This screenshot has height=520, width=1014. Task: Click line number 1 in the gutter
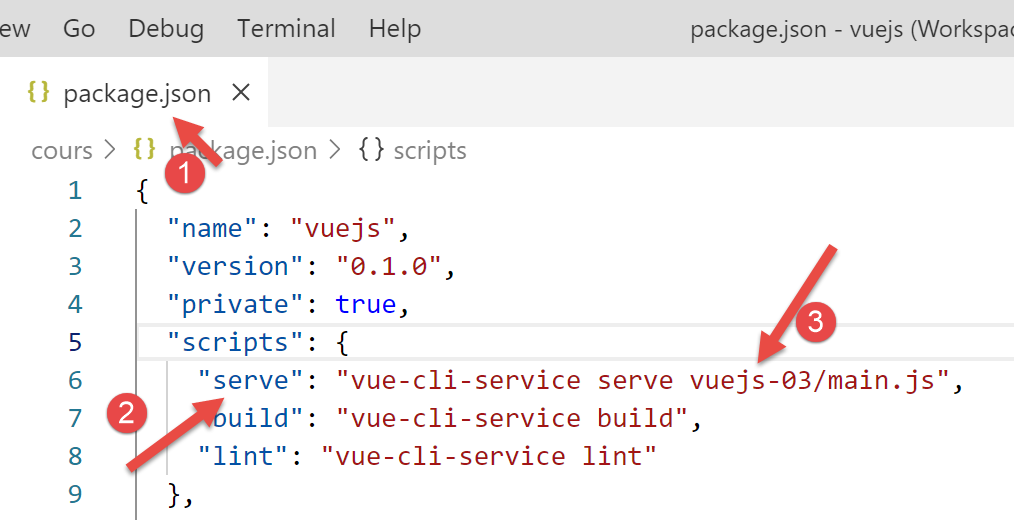pos(74,191)
